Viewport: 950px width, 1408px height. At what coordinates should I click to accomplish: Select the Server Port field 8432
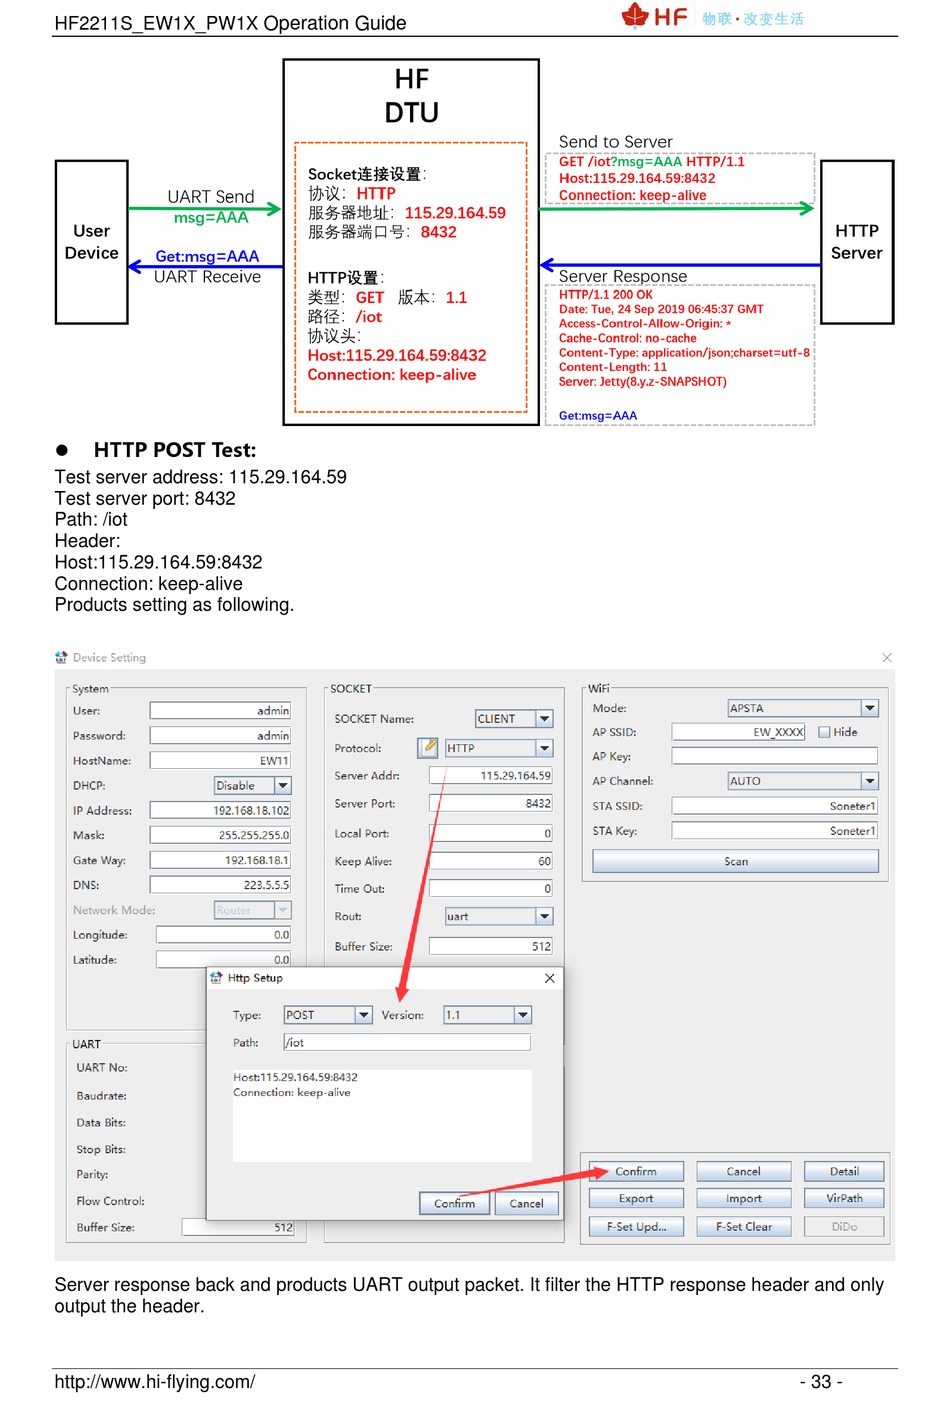[x=490, y=803]
